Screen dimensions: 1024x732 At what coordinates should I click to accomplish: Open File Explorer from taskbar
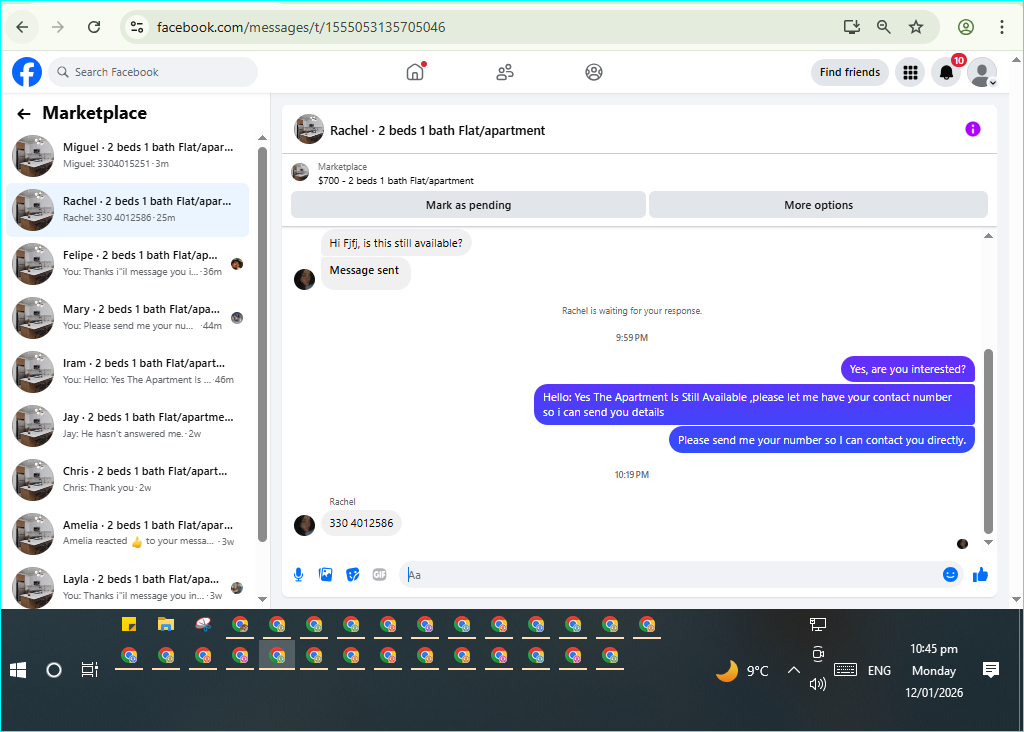[166, 624]
